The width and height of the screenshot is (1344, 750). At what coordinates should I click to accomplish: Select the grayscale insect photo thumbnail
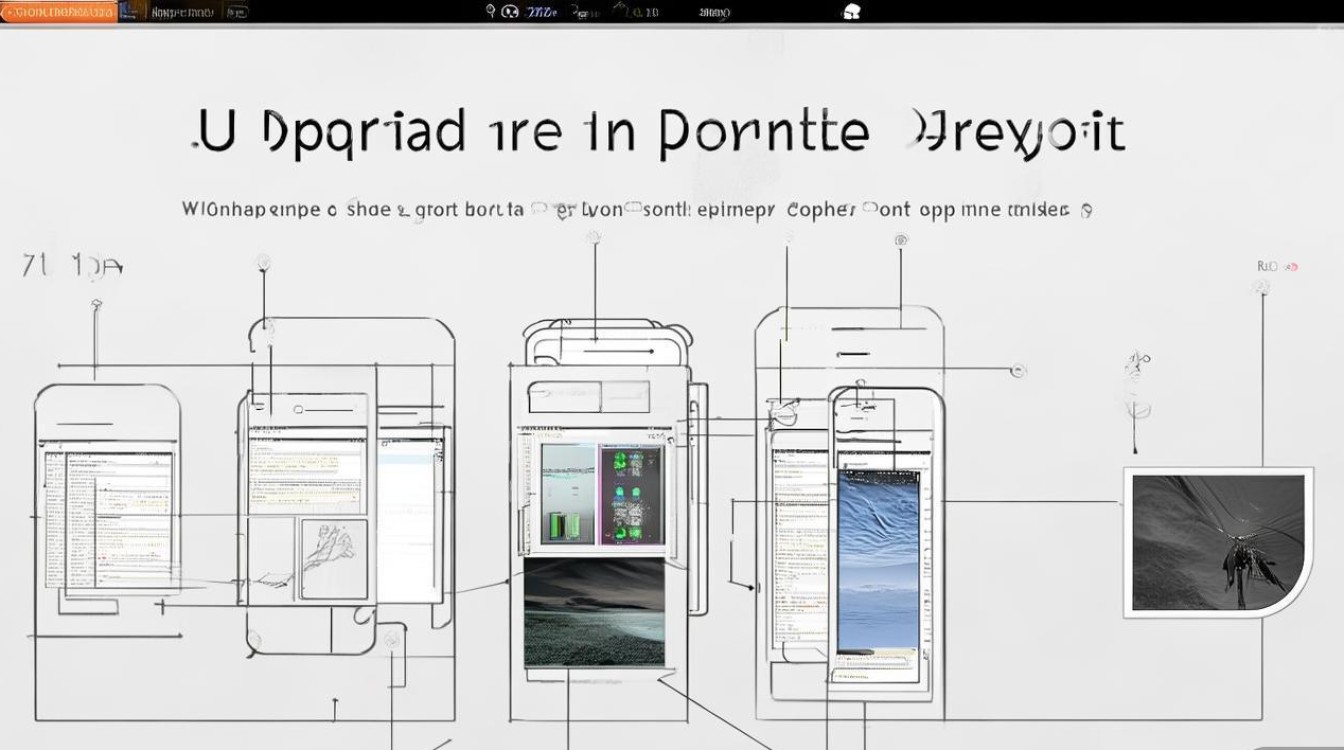click(1218, 542)
